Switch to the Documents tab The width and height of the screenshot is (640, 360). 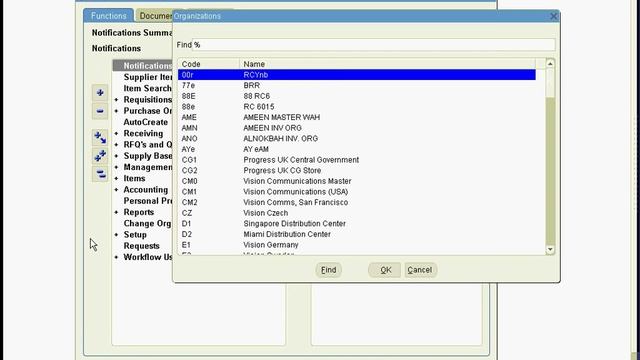pyautogui.click(x=155, y=16)
